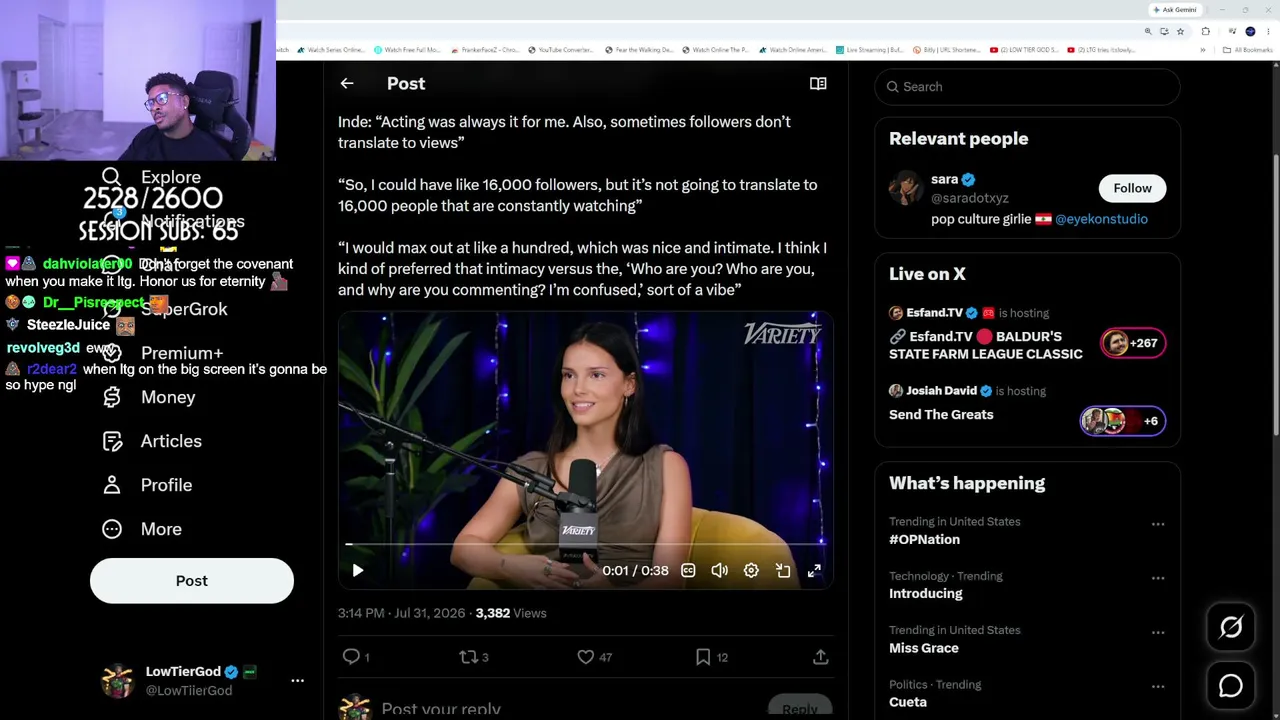Open video settings gear
The image size is (1280, 720).
click(751, 570)
